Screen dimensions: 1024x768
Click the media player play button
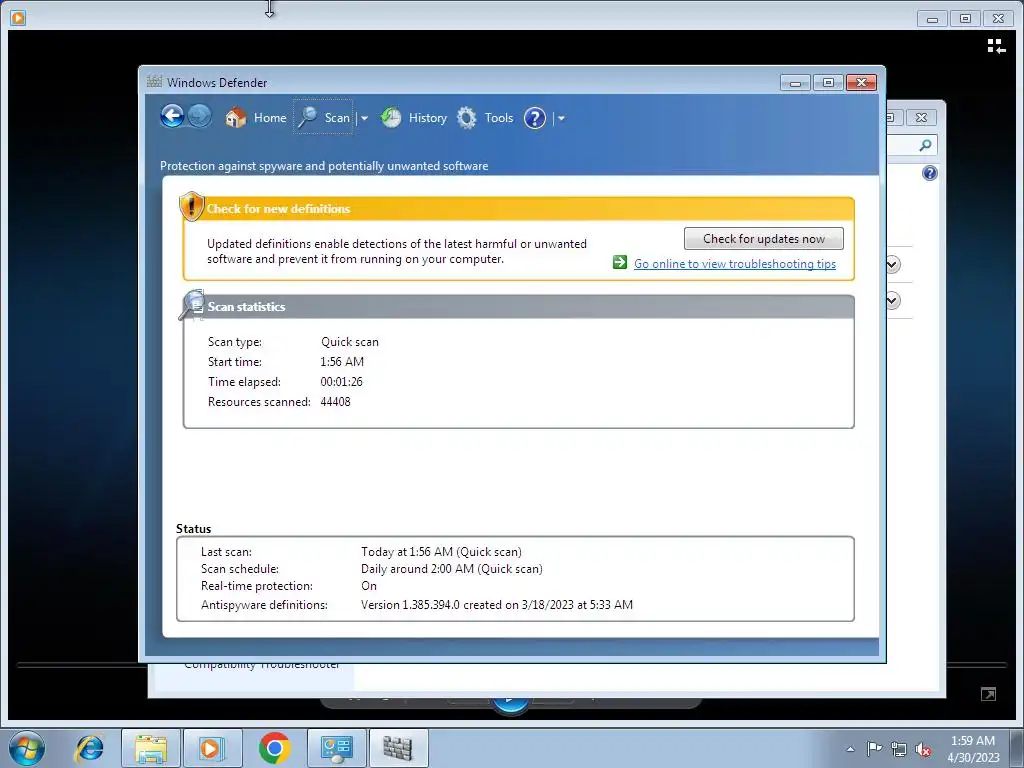[510, 703]
